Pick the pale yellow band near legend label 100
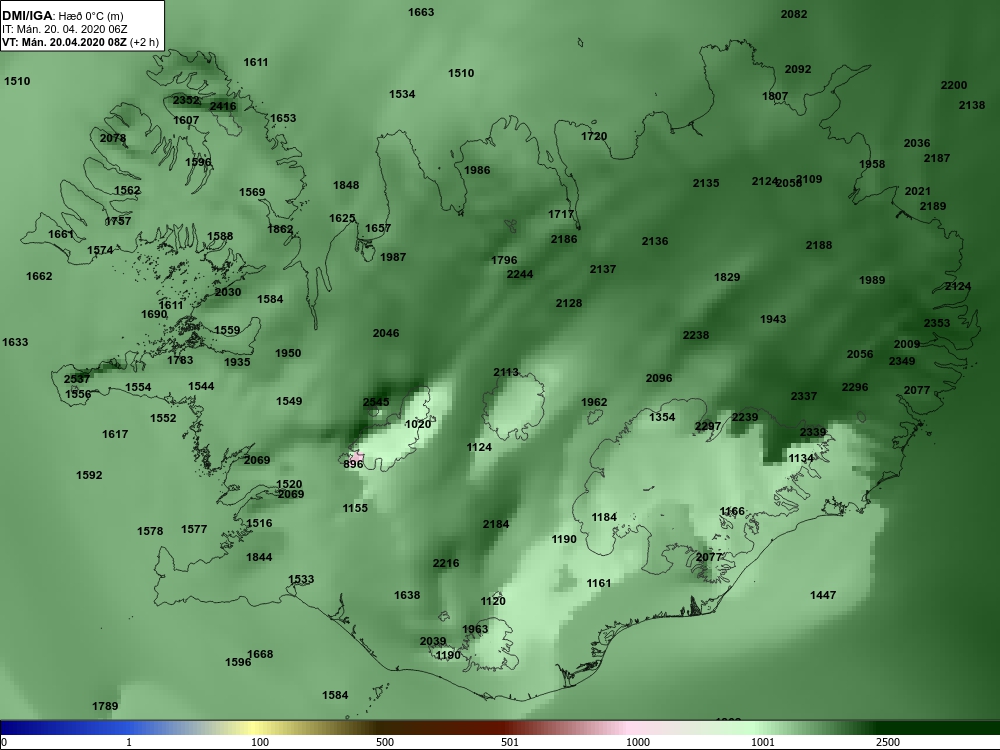The height and width of the screenshot is (750, 1000). coord(252,728)
